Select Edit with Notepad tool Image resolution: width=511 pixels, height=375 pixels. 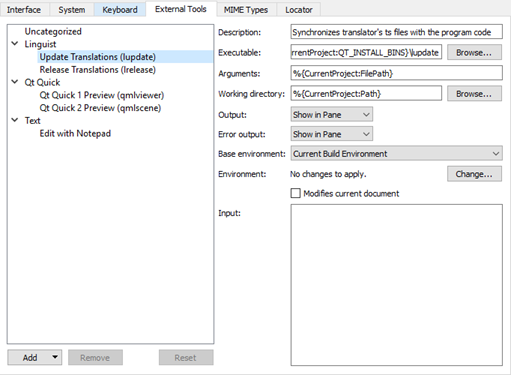click(x=75, y=133)
